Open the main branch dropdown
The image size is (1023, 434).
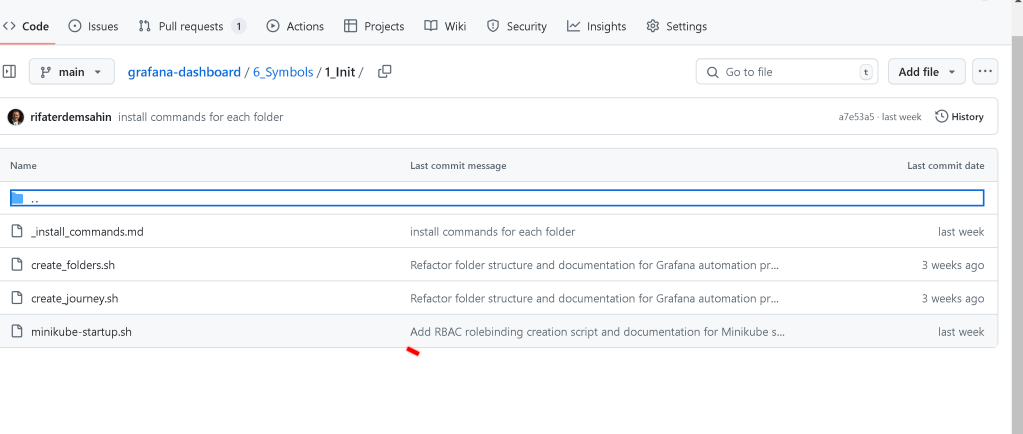click(72, 72)
